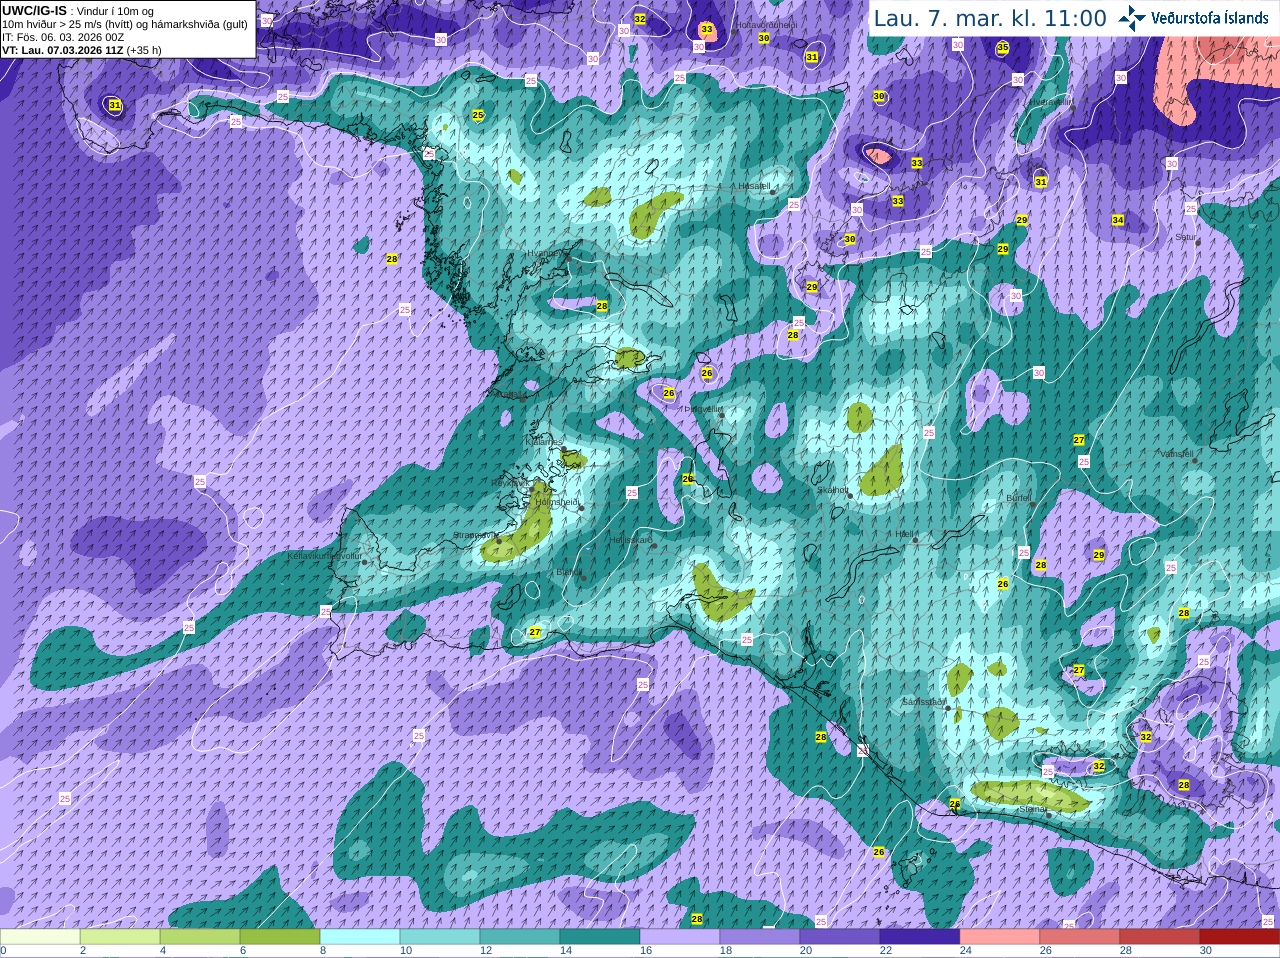The width and height of the screenshot is (1280, 958).
Task: Pick the 28–30 m/s red legend swatch
Action: tap(1160, 937)
